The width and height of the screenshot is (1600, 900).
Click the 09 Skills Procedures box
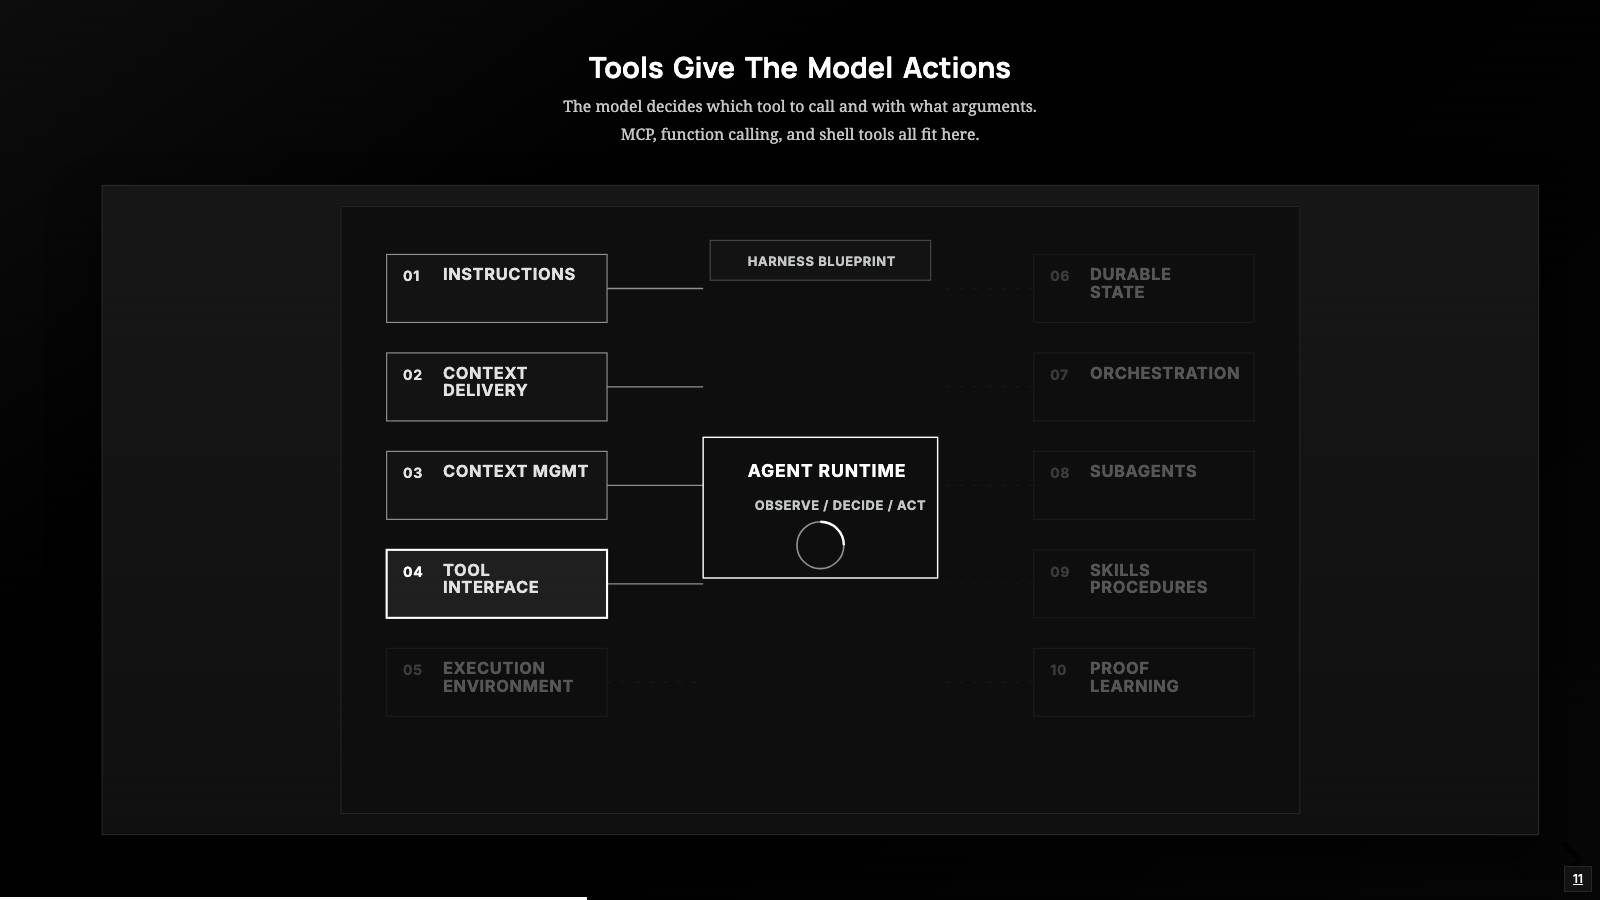point(1143,583)
